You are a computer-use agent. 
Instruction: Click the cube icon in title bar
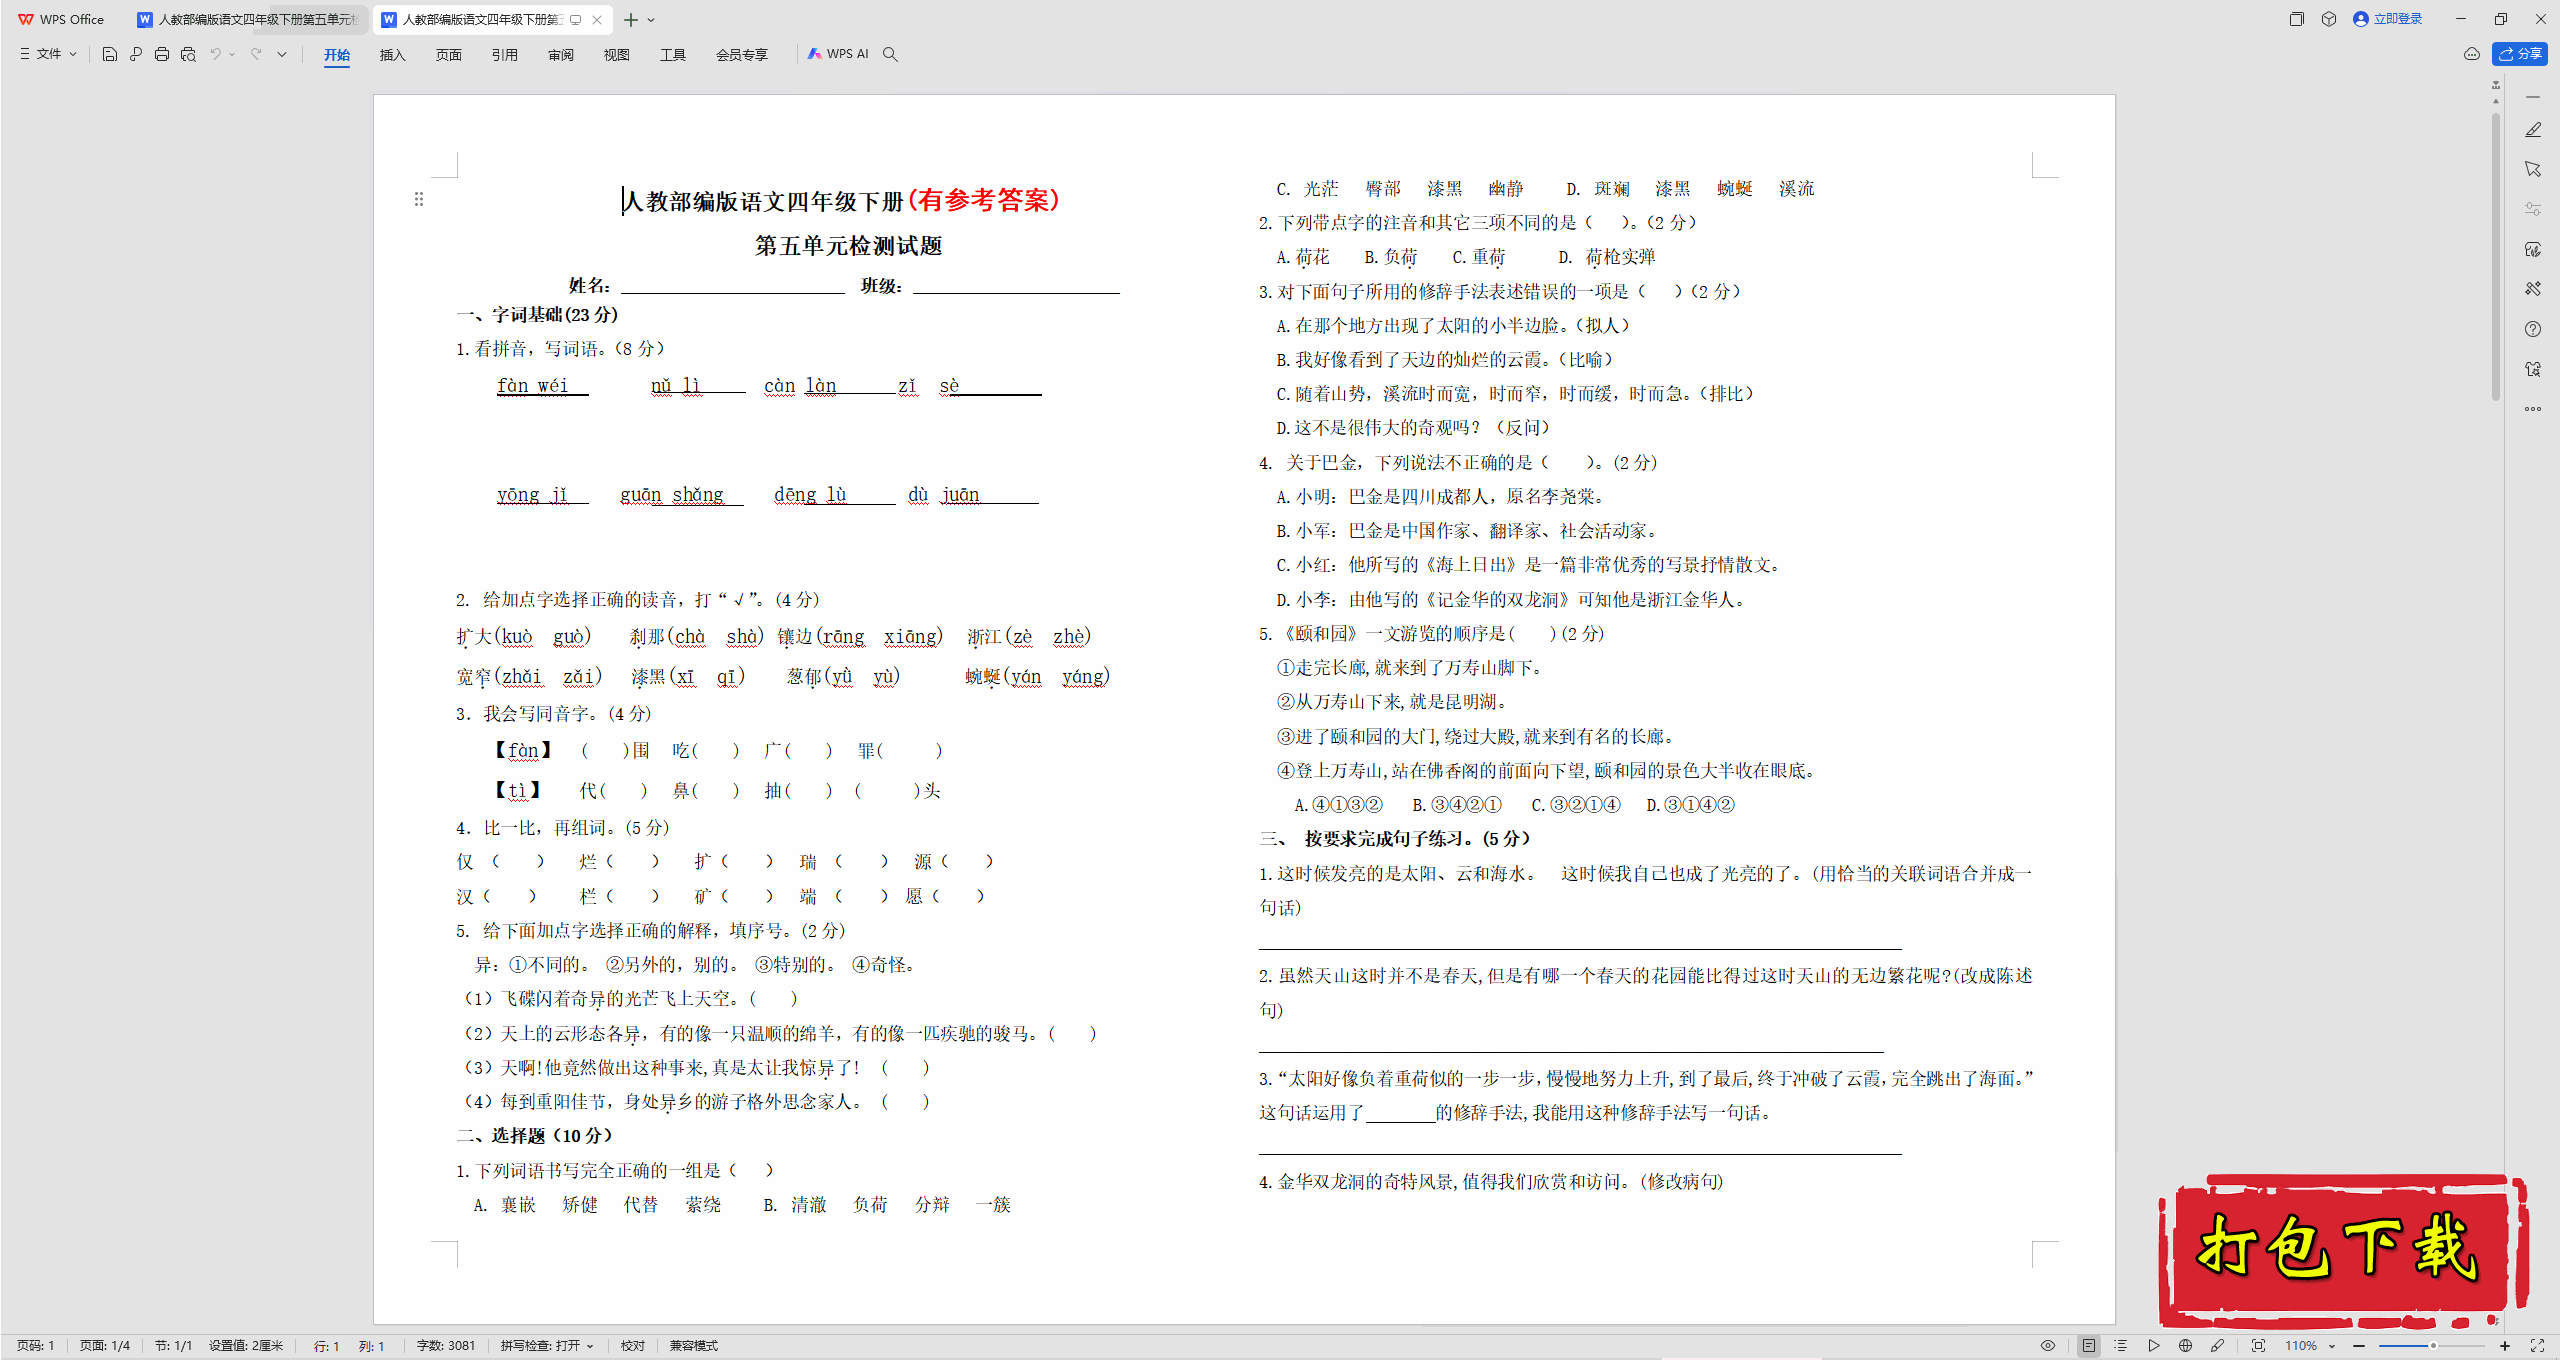[2329, 19]
